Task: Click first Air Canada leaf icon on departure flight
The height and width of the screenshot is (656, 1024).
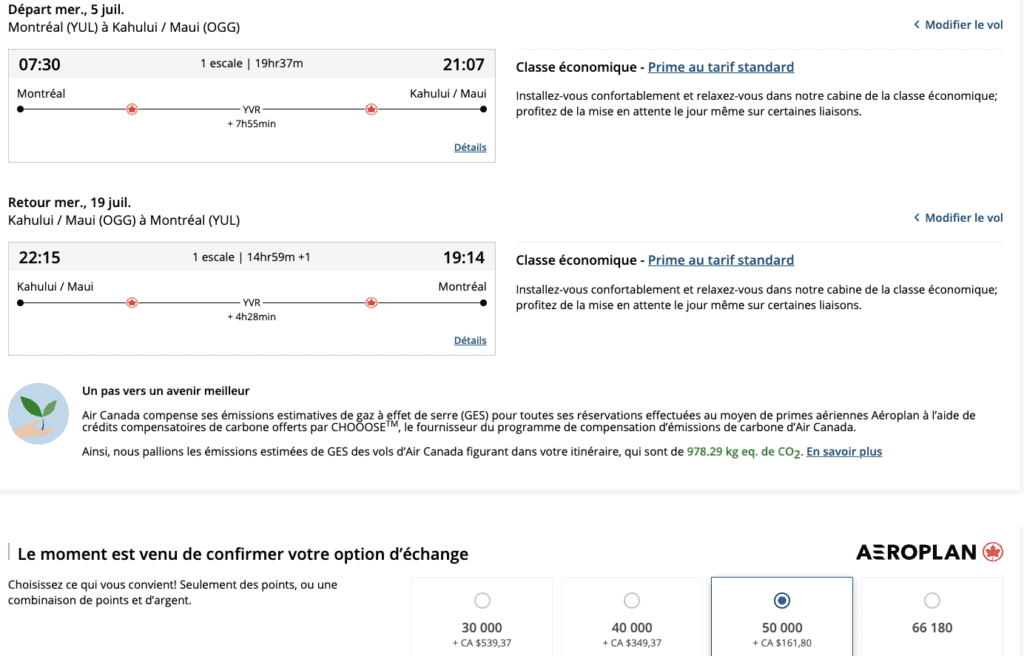Action: tap(132, 109)
